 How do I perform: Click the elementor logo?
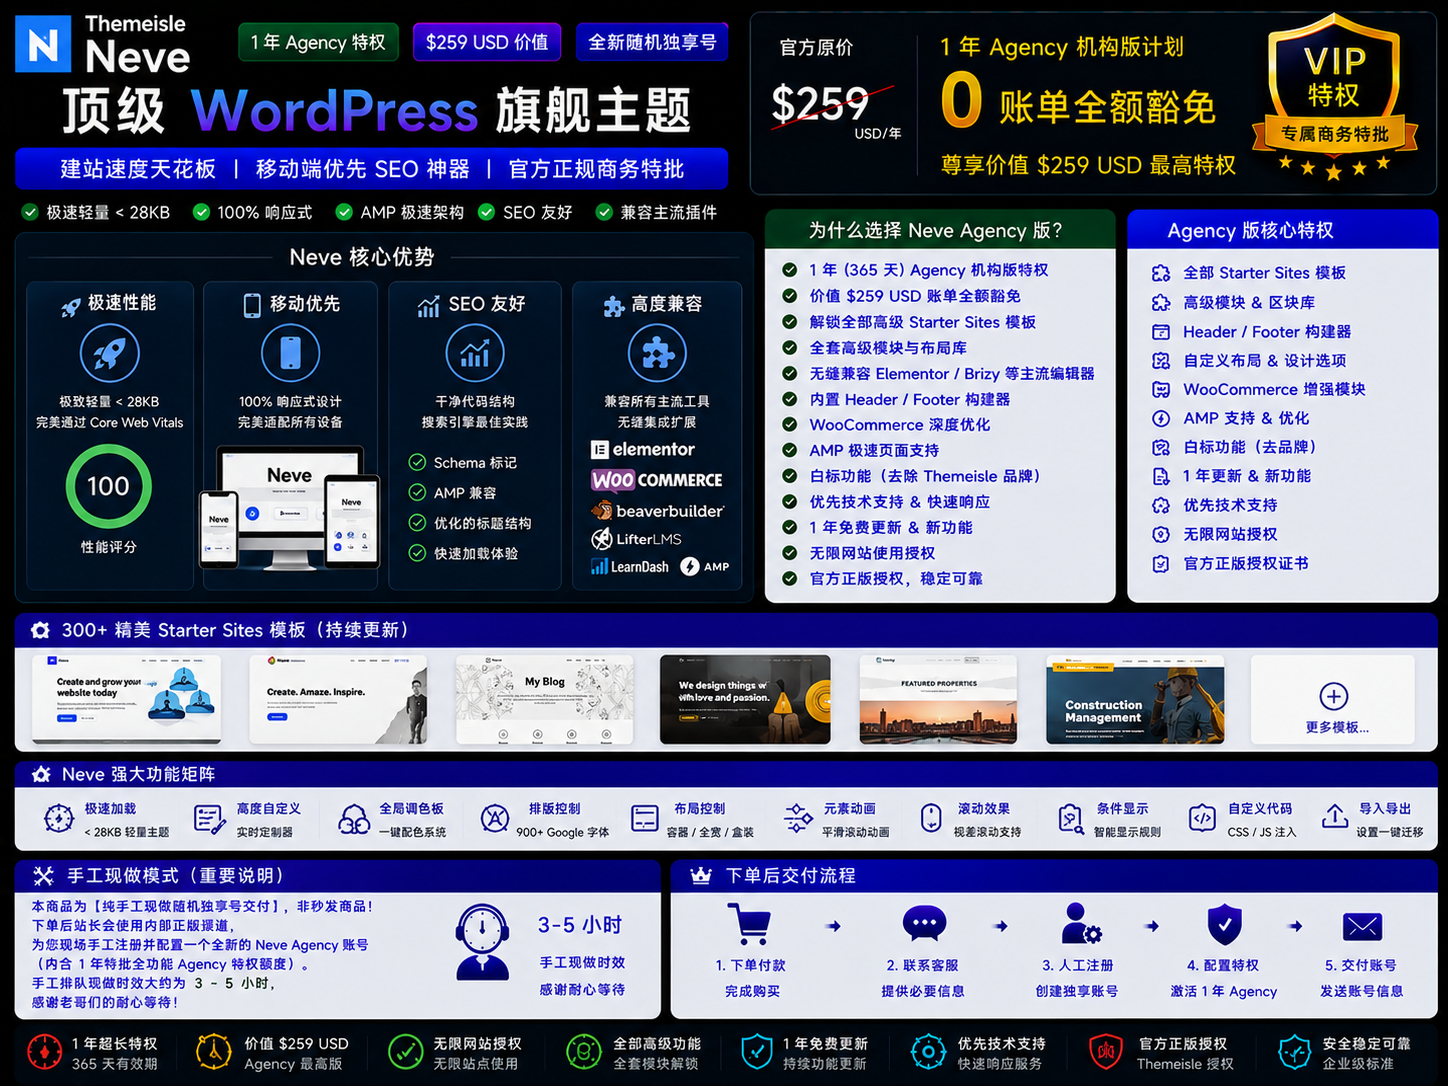(642, 450)
